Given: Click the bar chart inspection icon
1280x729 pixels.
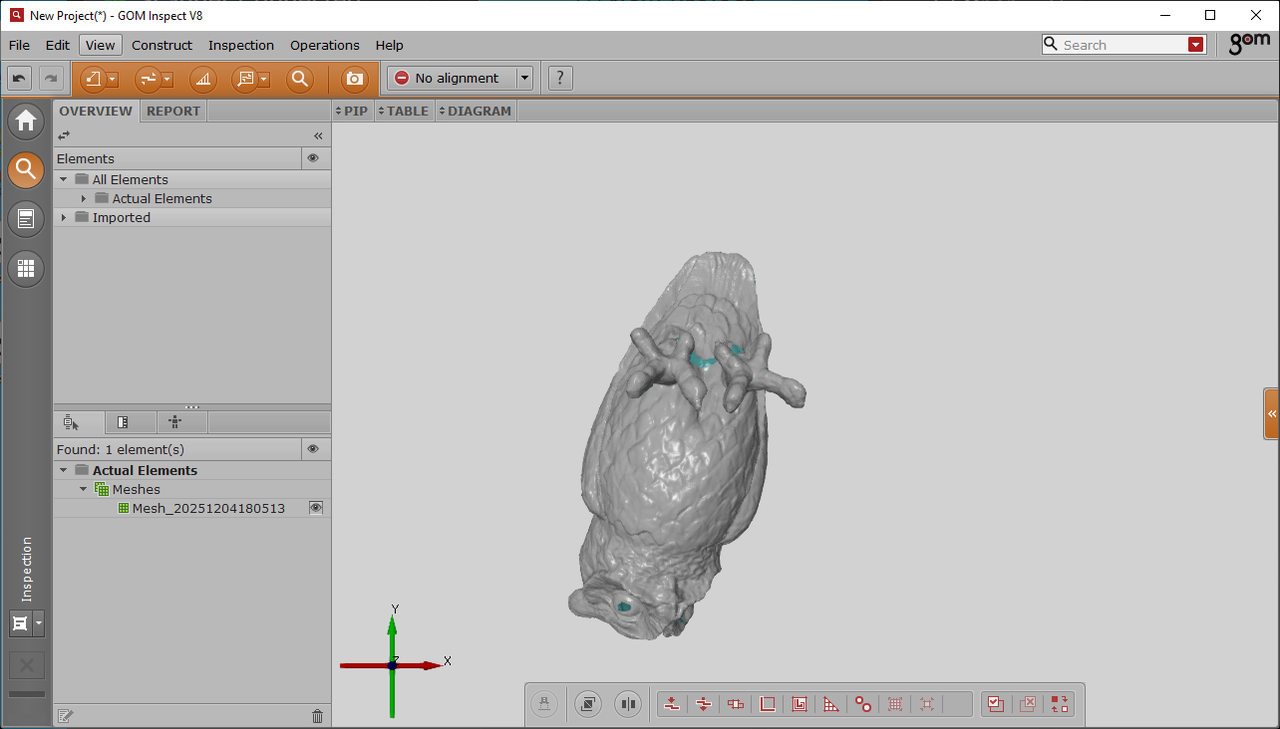Looking at the screenshot, I should point(203,79).
